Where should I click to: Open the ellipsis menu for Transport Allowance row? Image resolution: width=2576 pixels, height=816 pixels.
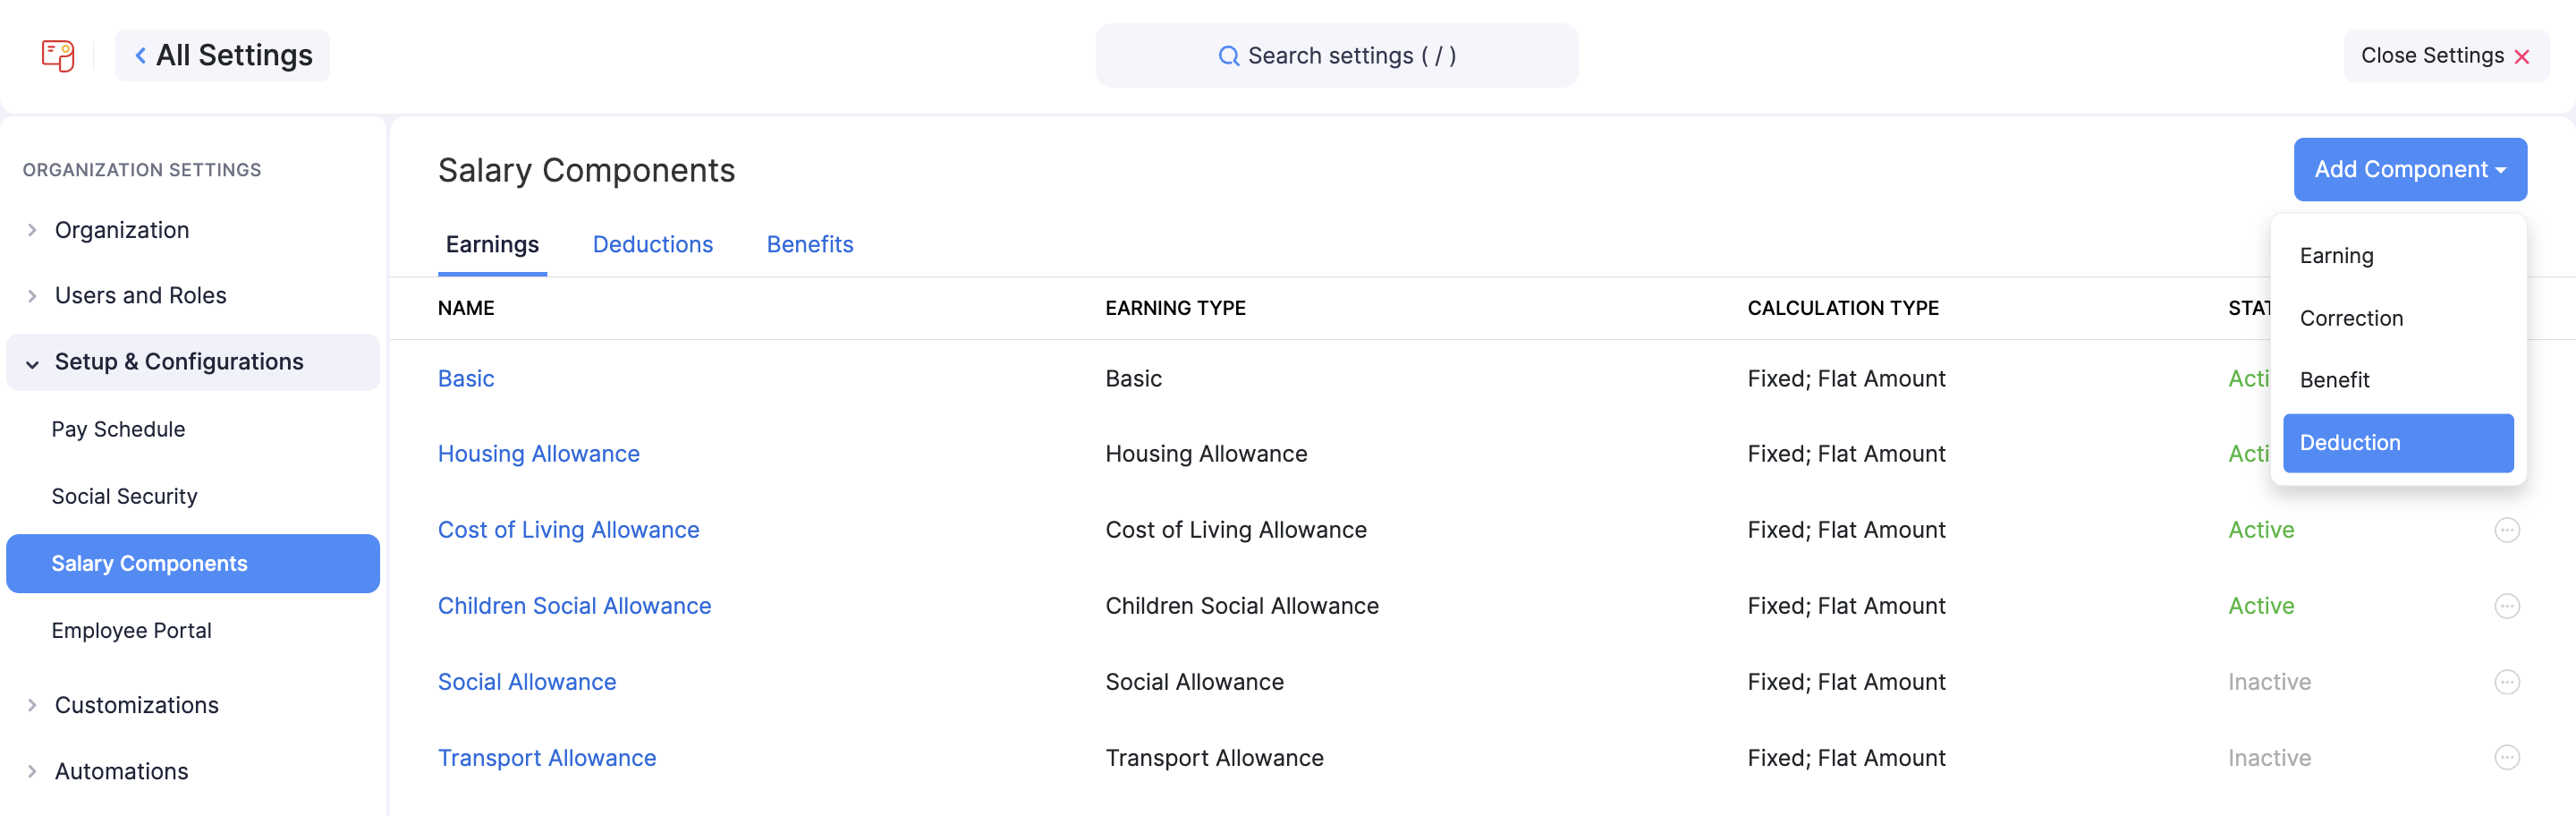coord(2508,757)
